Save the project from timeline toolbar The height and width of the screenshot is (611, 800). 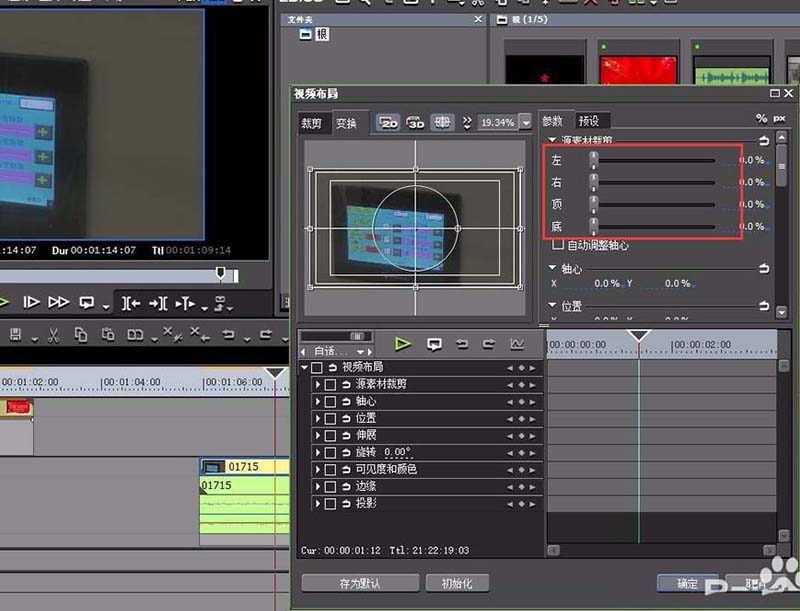tap(15, 335)
